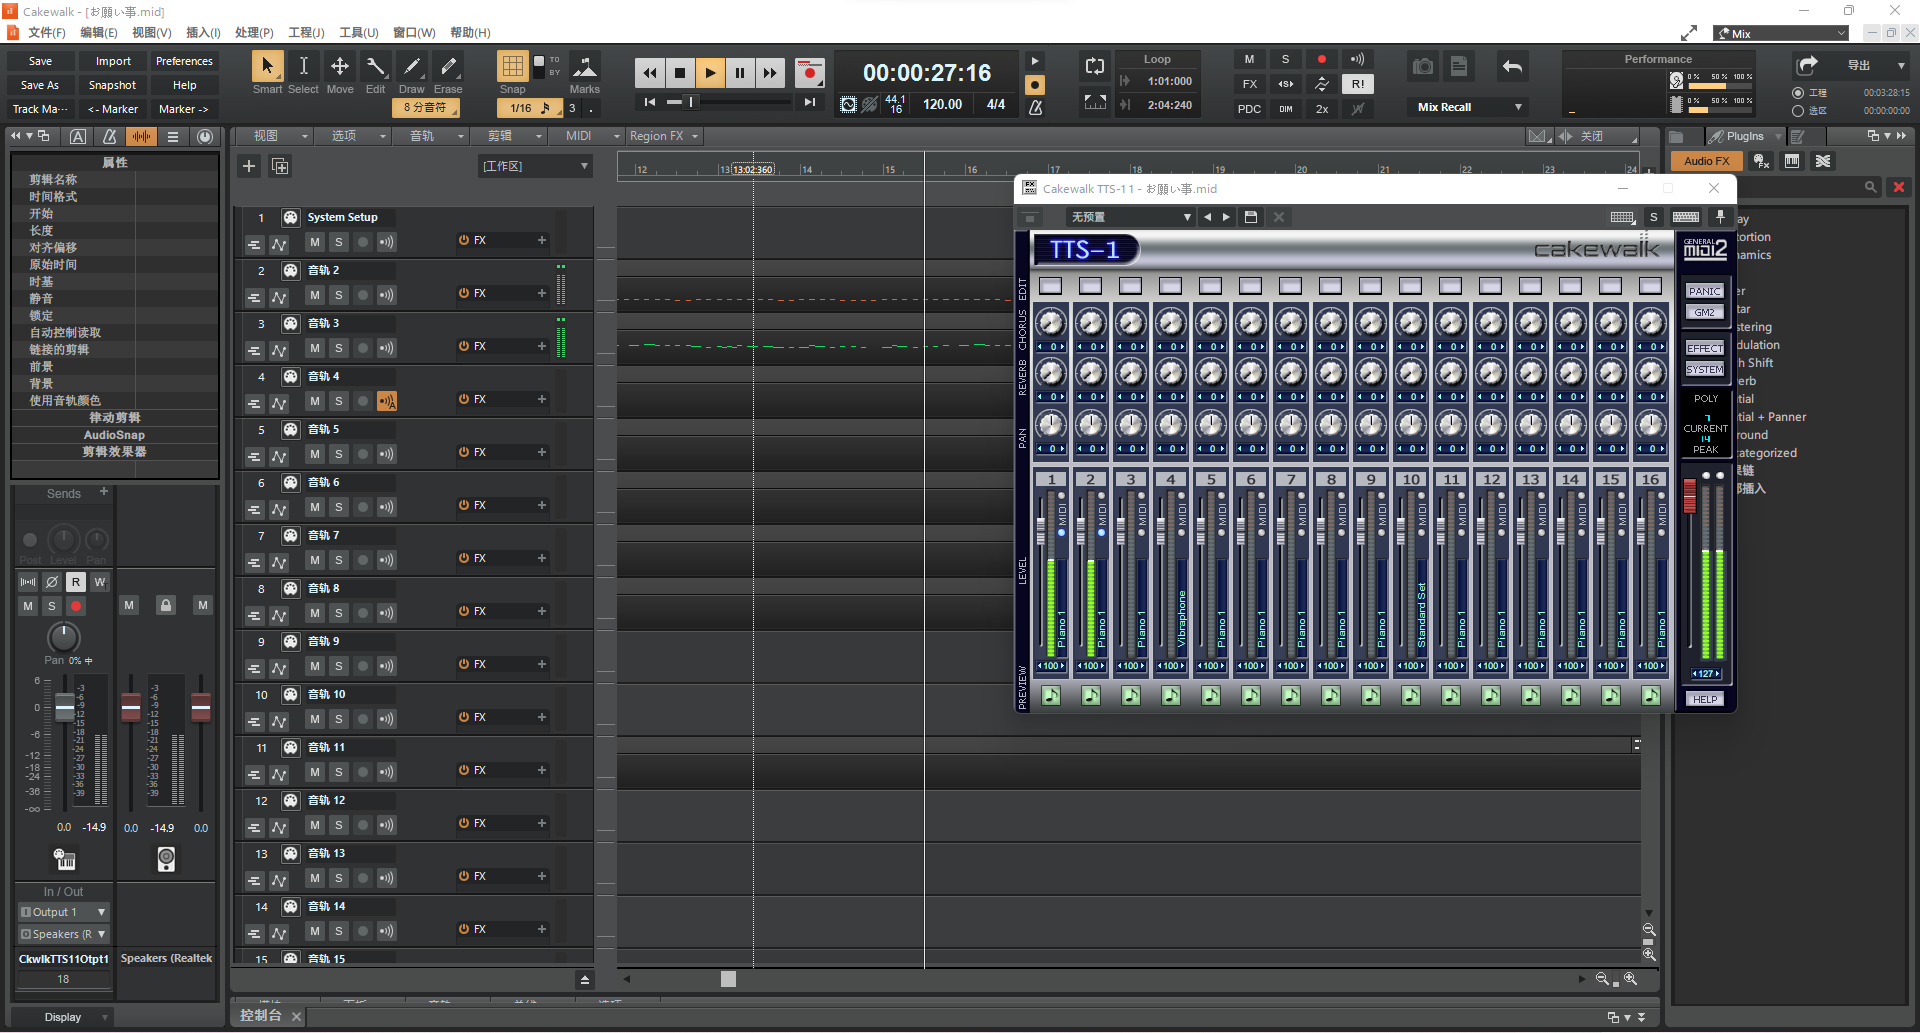Image resolution: width=1920 pixels, height=1033 pixels.
Task: Solo track 音轨 7
Action: pyautogui.click(x=339, y=559)
